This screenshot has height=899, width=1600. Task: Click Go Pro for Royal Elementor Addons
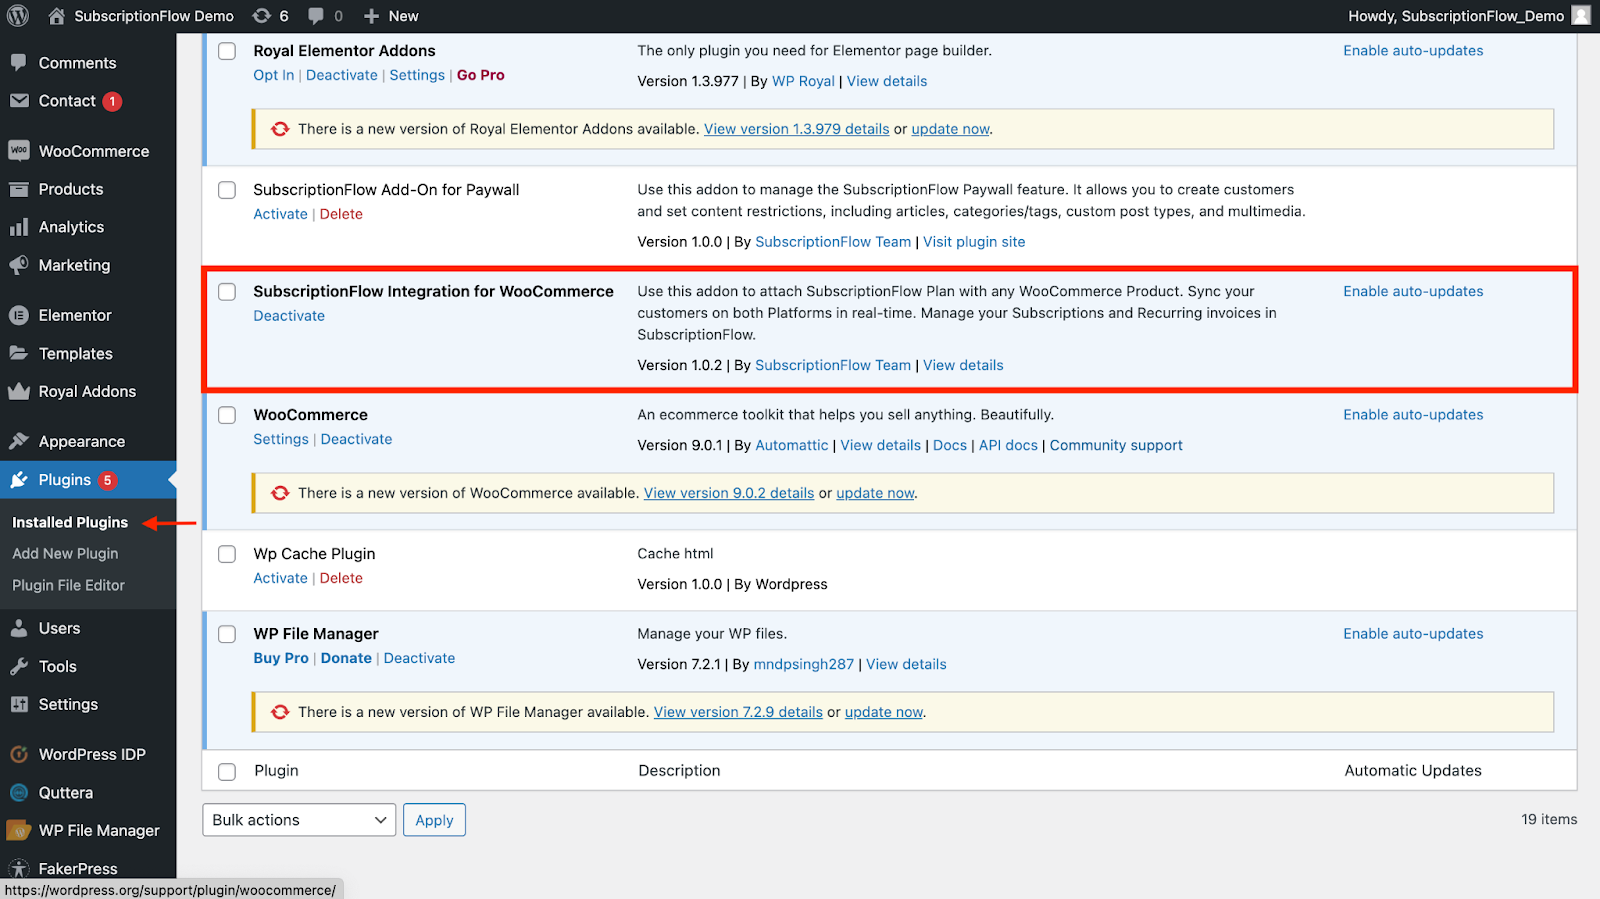pyautogui.click(x=481, y=75)
